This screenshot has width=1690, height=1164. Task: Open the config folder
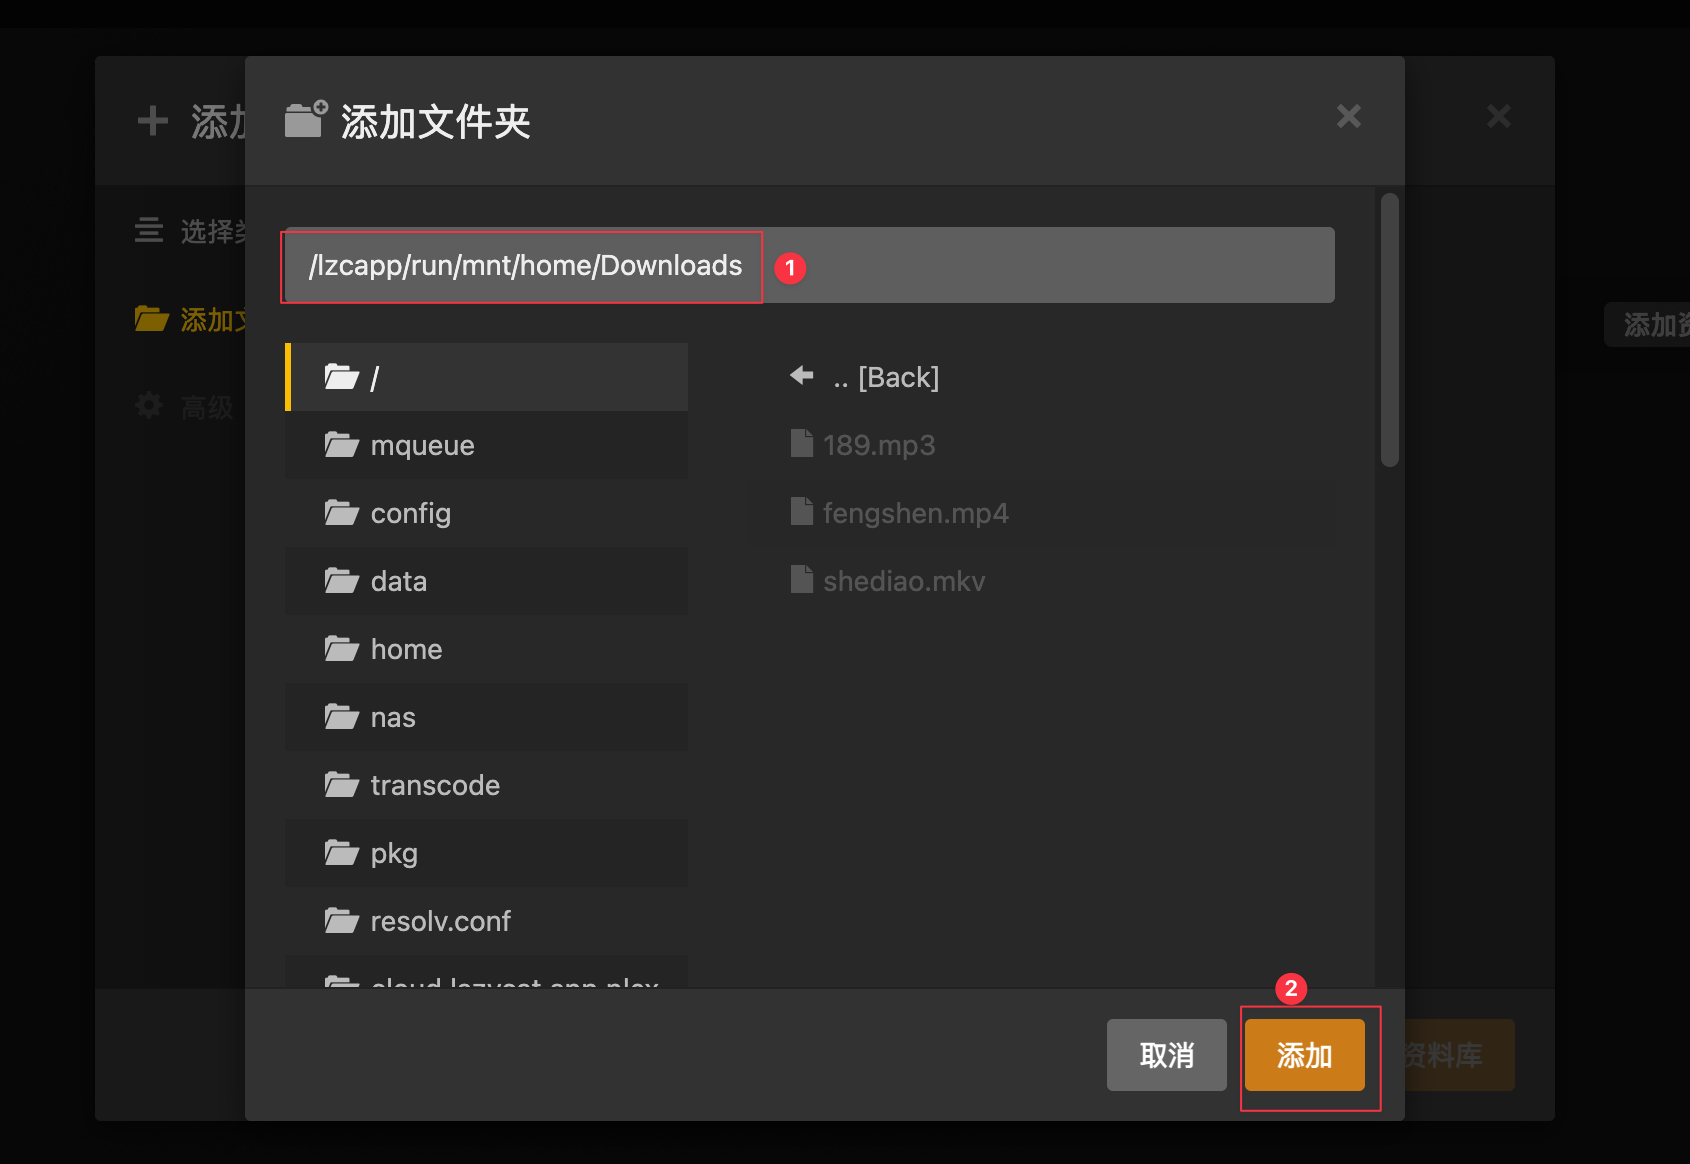tap(487, 513)
